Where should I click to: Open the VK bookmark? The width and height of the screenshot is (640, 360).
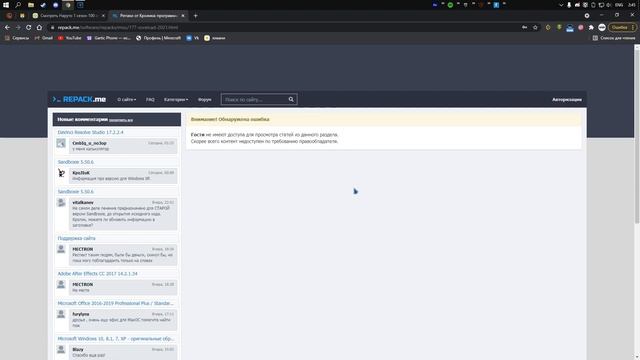(x=193, y=38)
